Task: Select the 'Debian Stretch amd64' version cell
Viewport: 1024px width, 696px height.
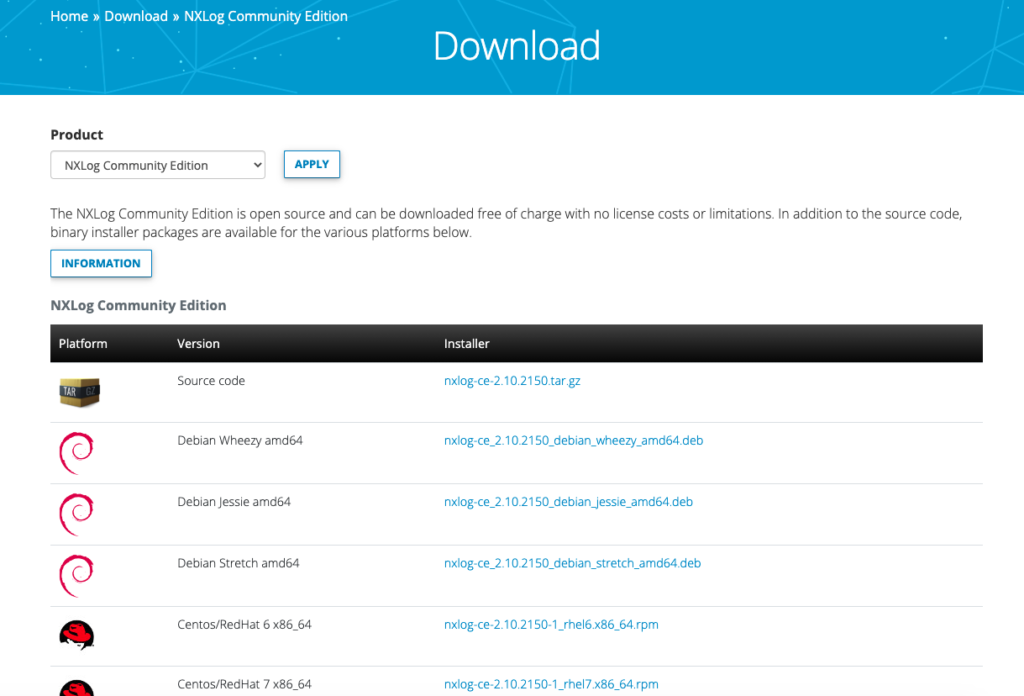Action: pos(238,563)
